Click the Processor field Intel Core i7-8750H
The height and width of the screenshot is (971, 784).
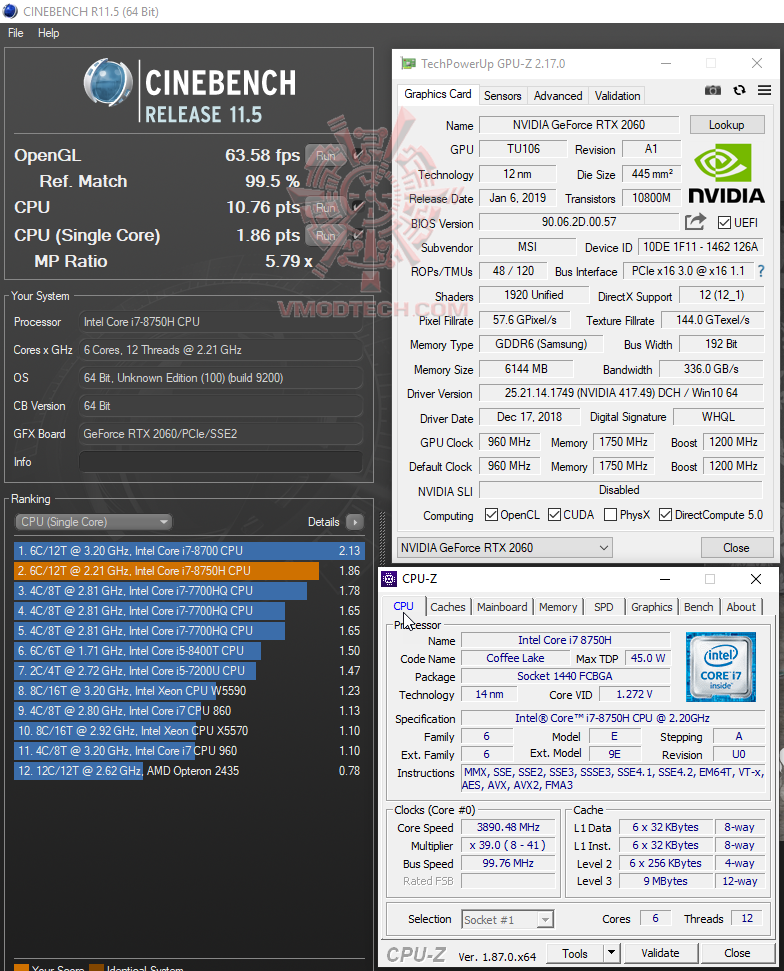click(x=220, y=322)
